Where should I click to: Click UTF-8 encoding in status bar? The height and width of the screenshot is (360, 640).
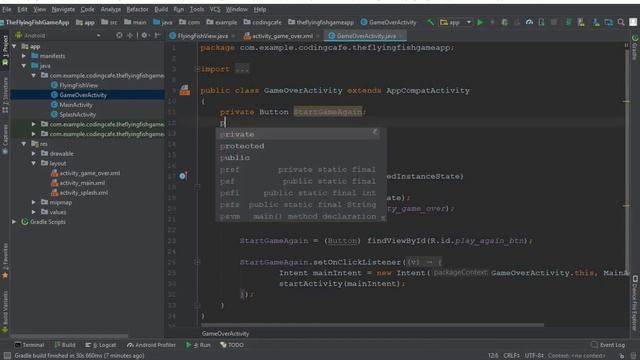[534, 356]
